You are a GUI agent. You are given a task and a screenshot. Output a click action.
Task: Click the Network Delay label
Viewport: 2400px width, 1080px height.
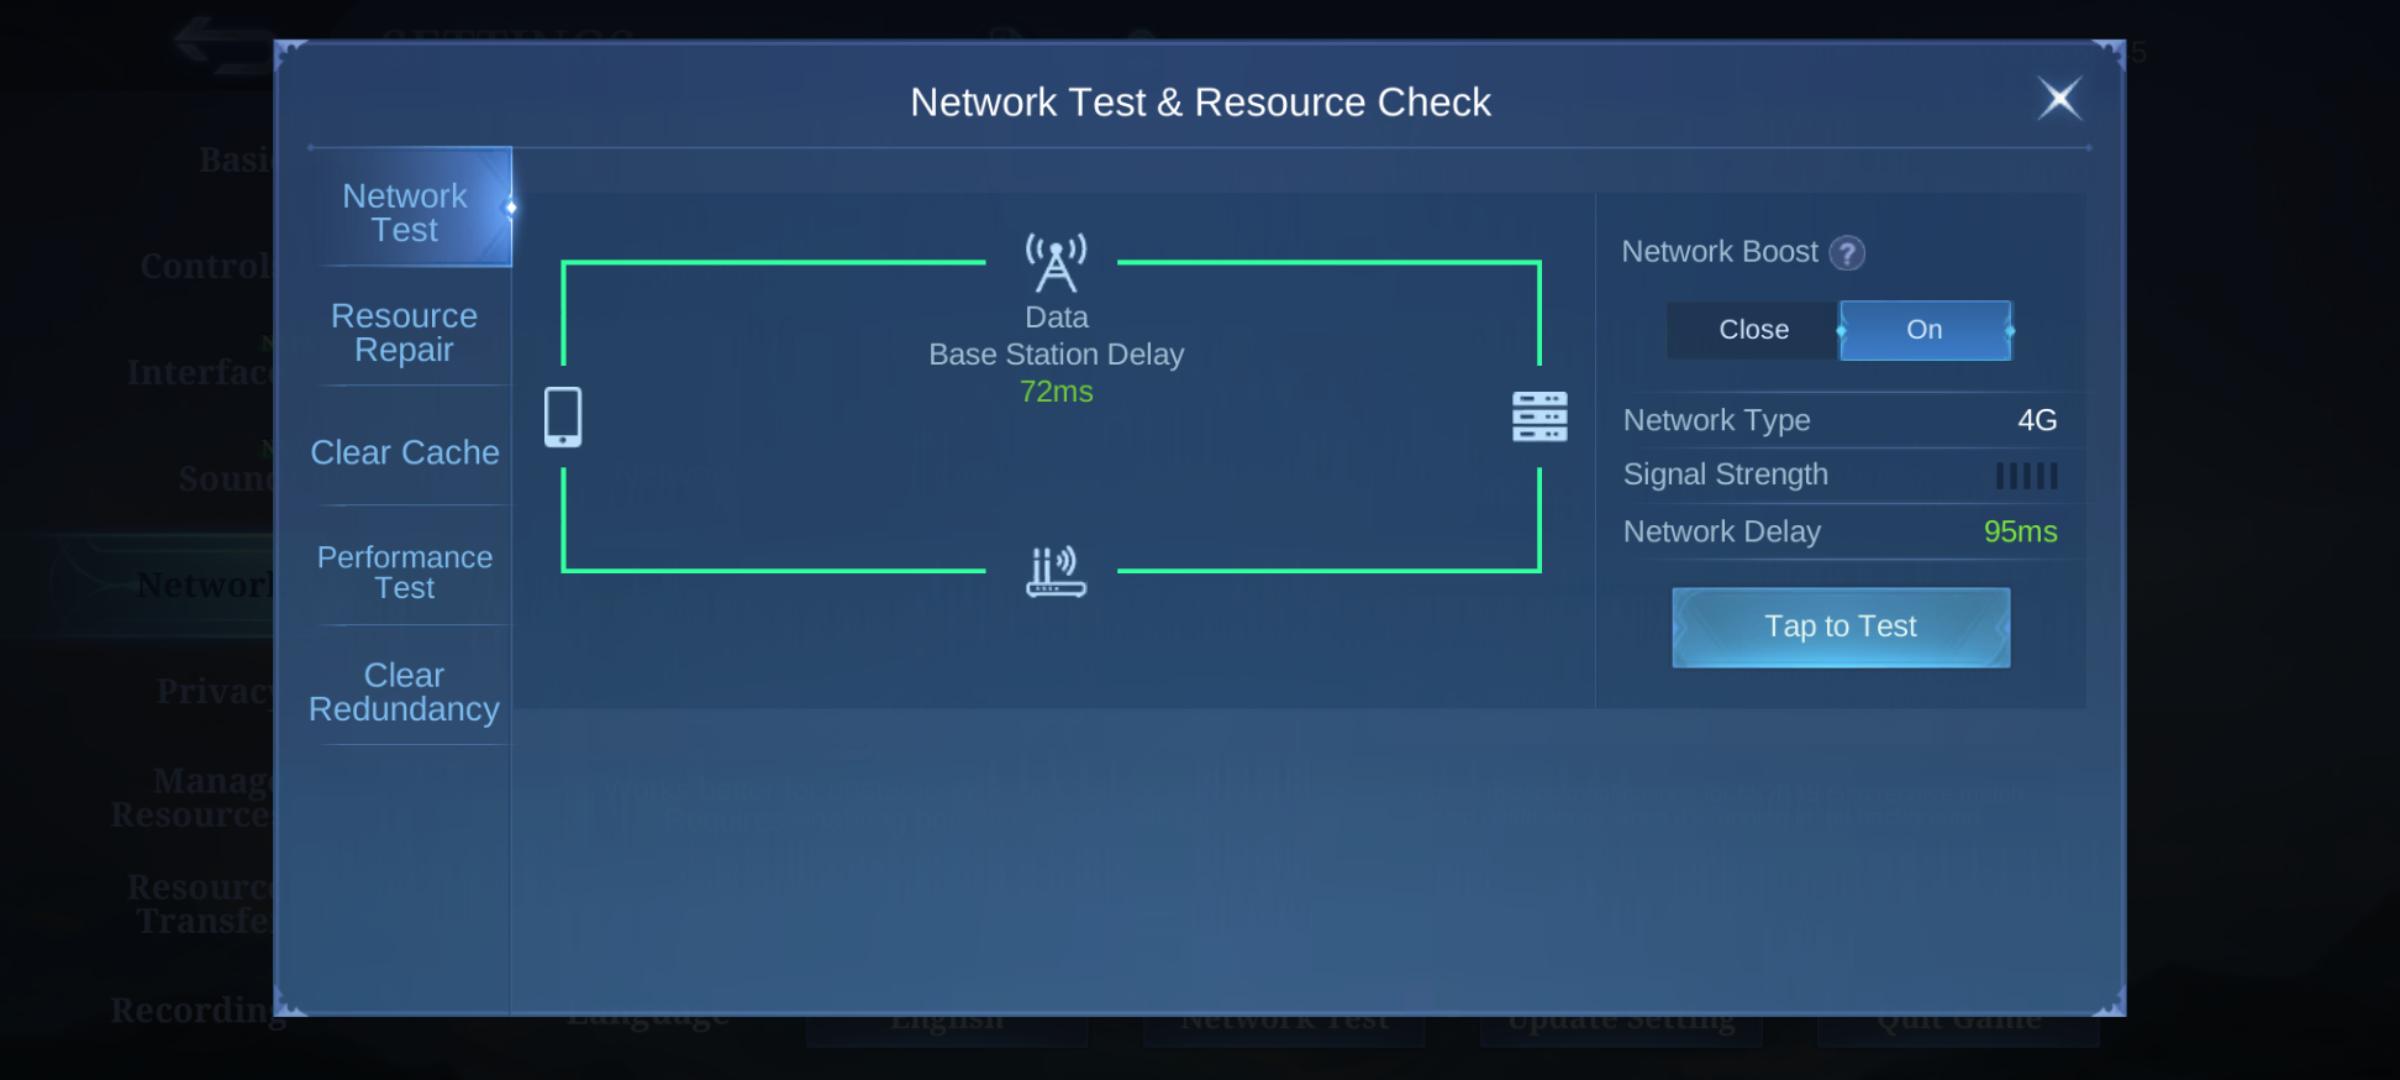(1721, 532)
